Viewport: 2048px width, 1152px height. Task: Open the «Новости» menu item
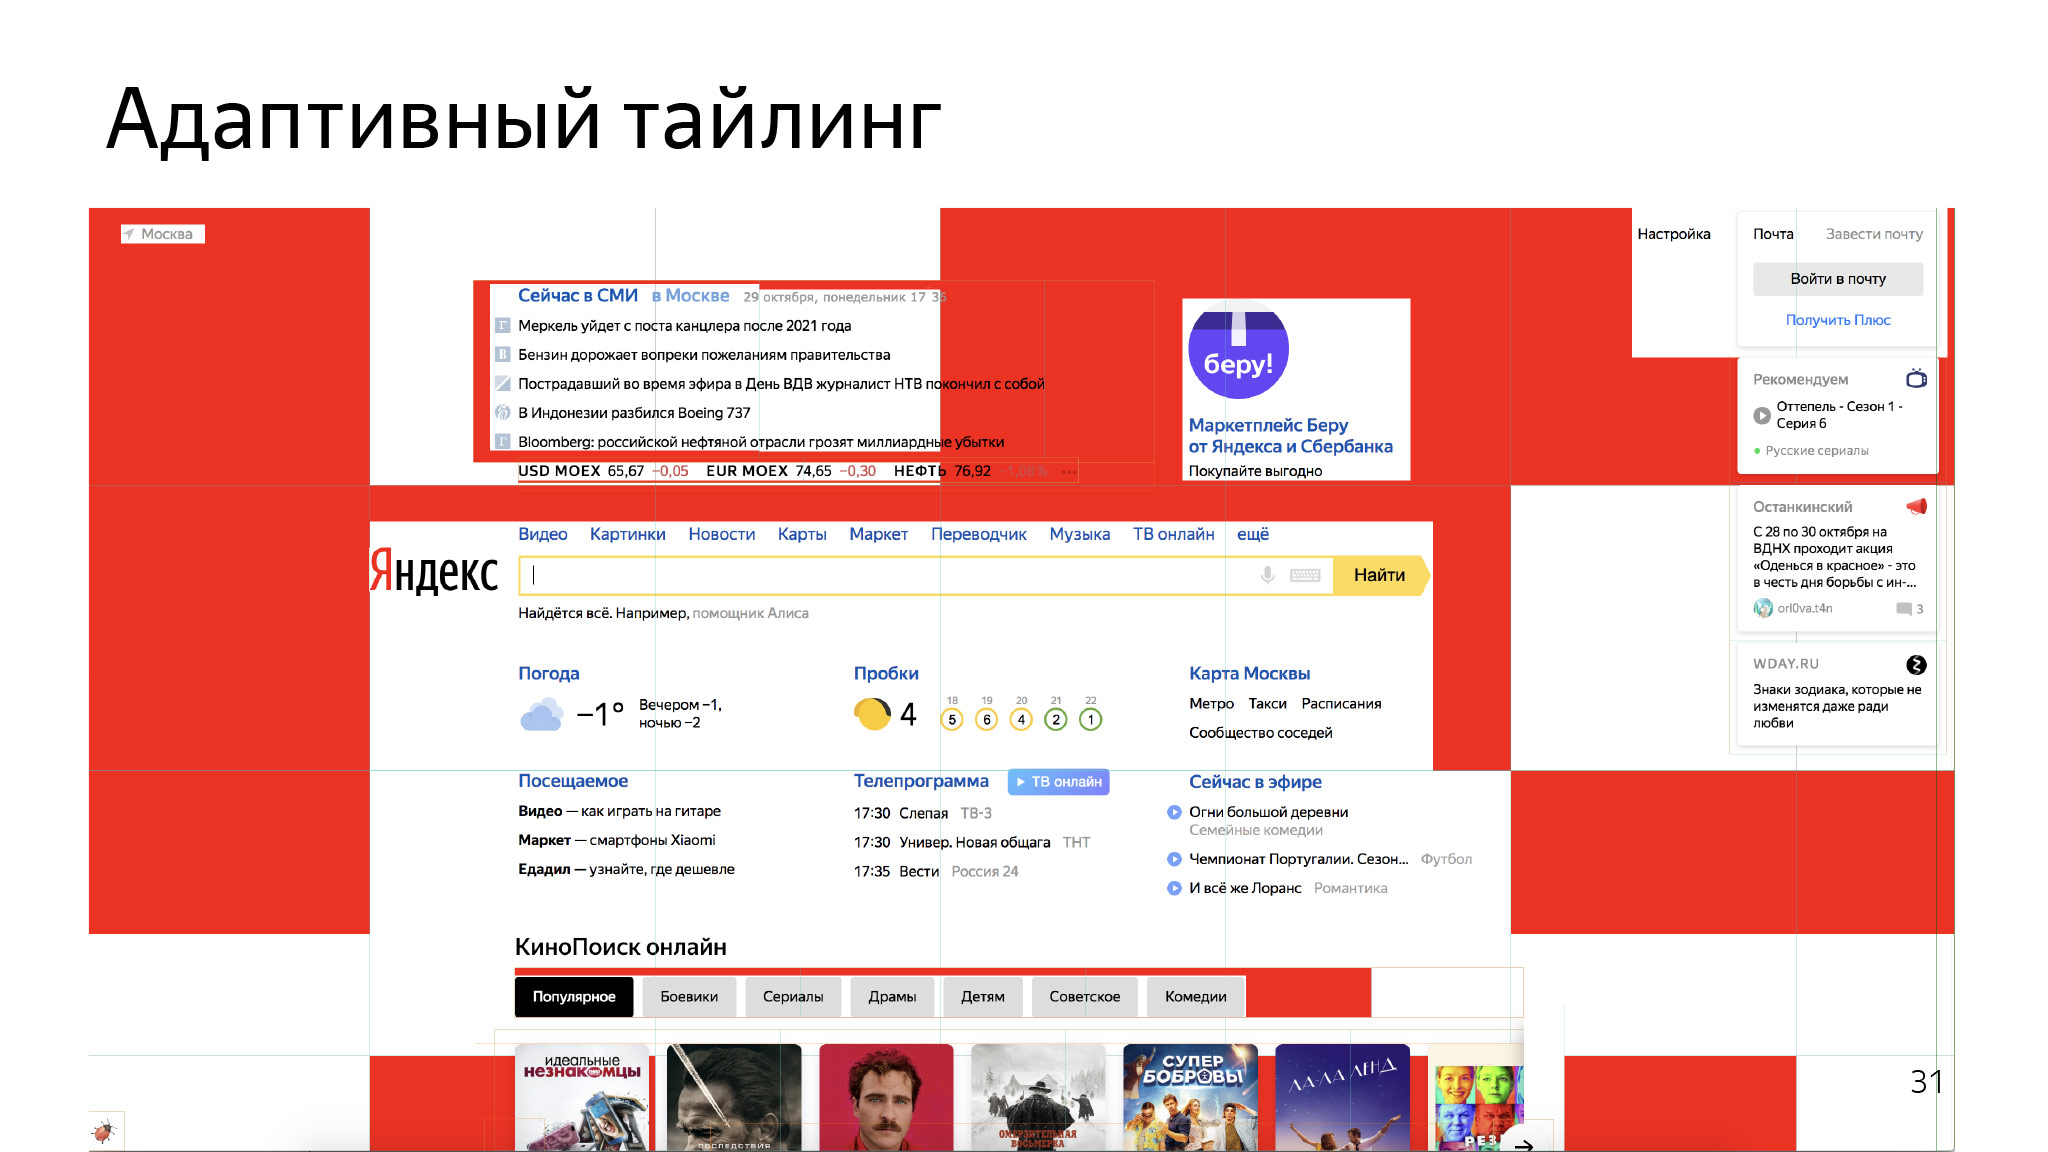722,534
